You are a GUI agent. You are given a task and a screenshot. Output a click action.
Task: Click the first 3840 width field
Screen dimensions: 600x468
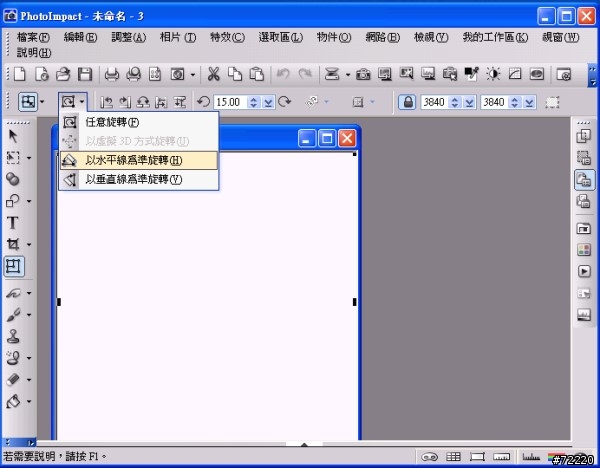coord(435,102)
